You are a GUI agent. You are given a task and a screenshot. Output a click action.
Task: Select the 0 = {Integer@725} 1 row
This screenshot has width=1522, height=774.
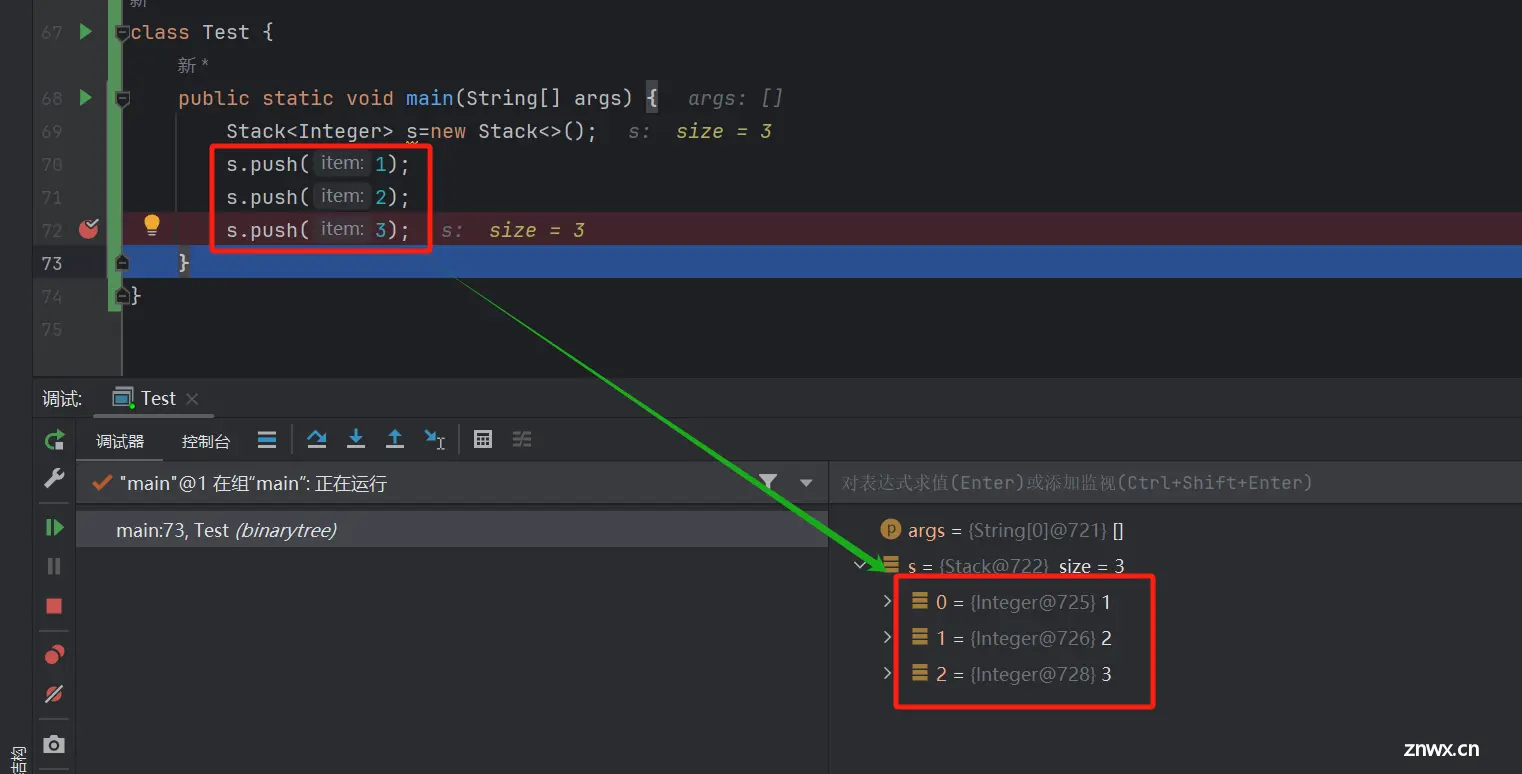pos(1011,602)
